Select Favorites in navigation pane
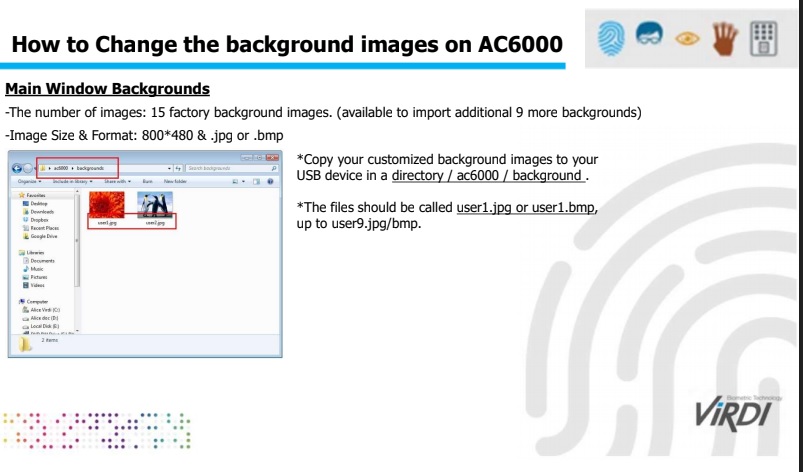 32,195
